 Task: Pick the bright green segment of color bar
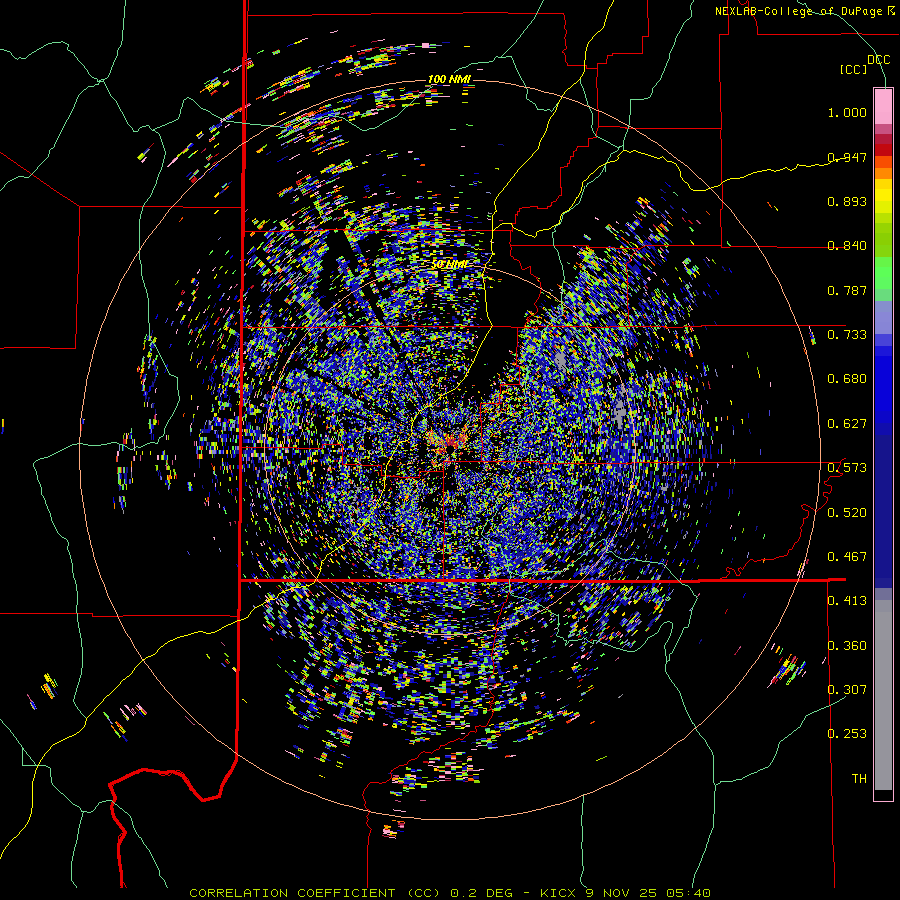(x=883, y=273)
